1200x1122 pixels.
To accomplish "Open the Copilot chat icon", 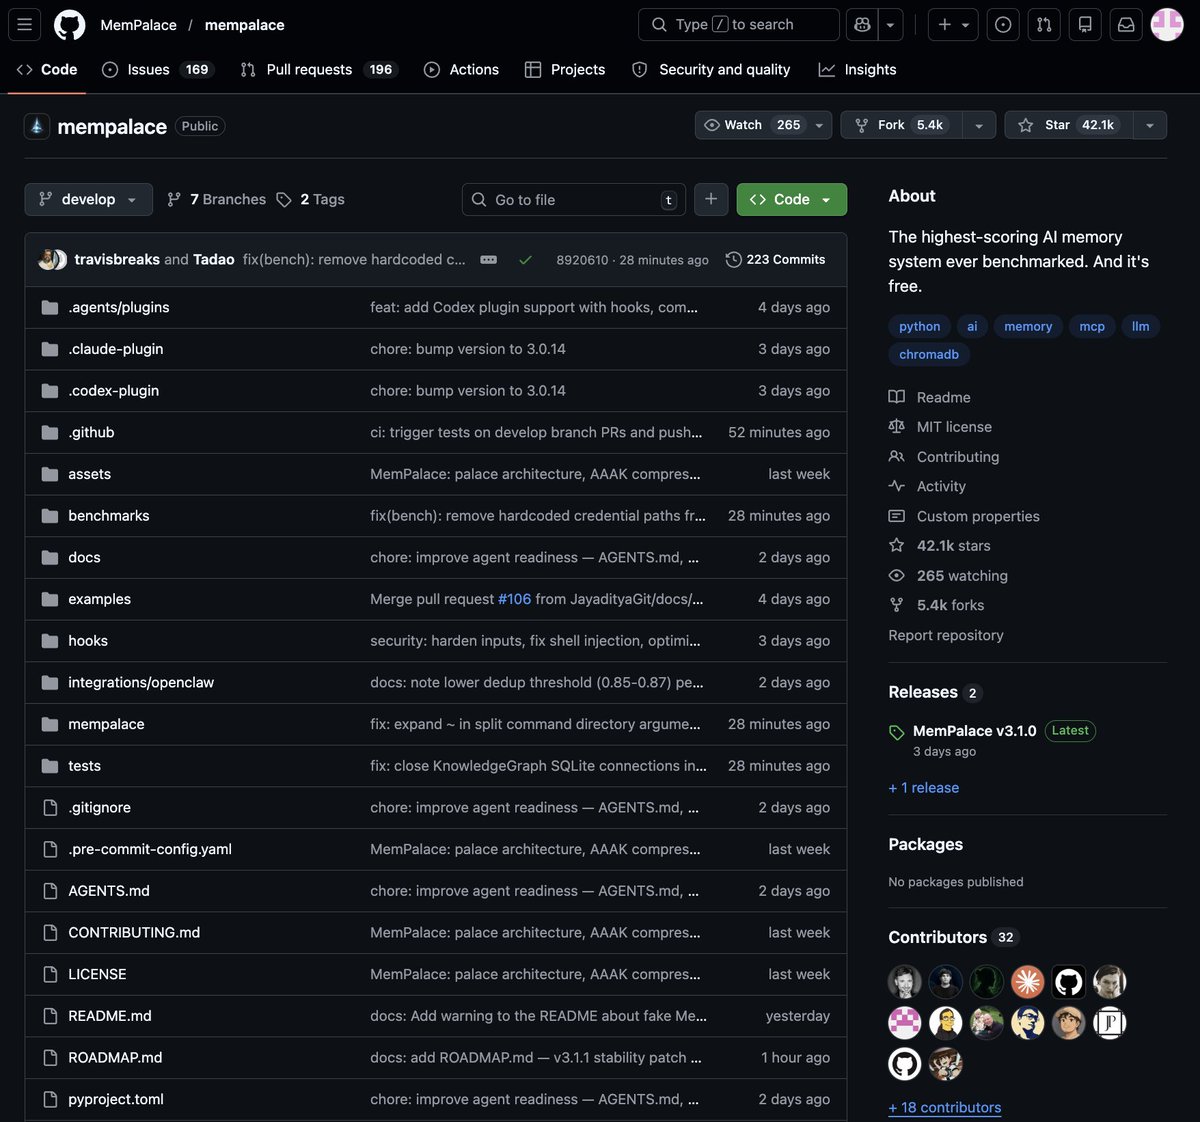I will [x=862, y=25].
